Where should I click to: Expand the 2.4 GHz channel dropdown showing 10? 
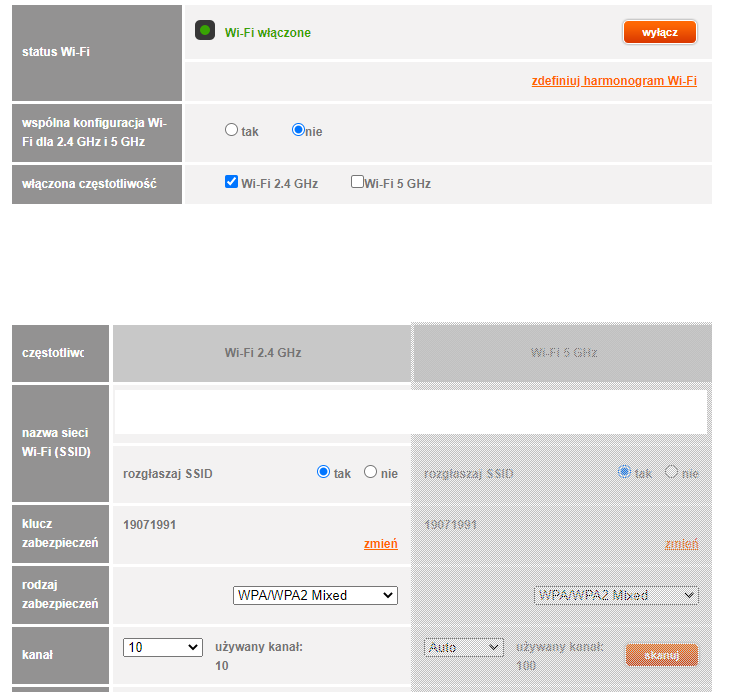pos(163,647)
